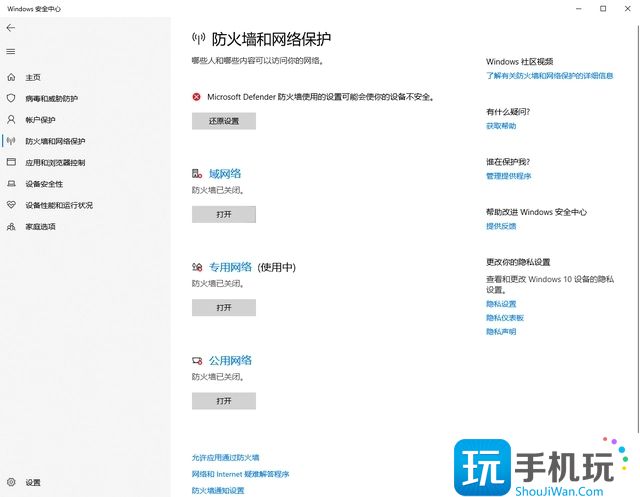640x497 pixels.
Task: Open 了解有关防火墙和网络保护的详细信息 link
Action: [x=549, y=75]
